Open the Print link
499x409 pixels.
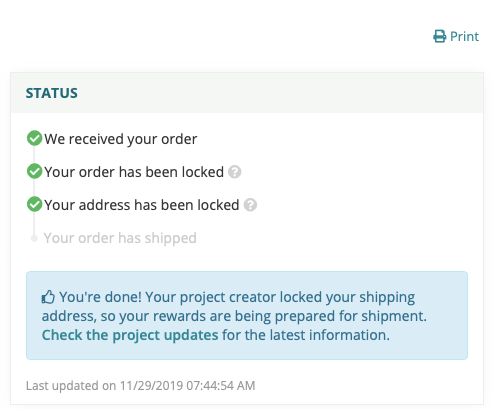tap(456, 36)
